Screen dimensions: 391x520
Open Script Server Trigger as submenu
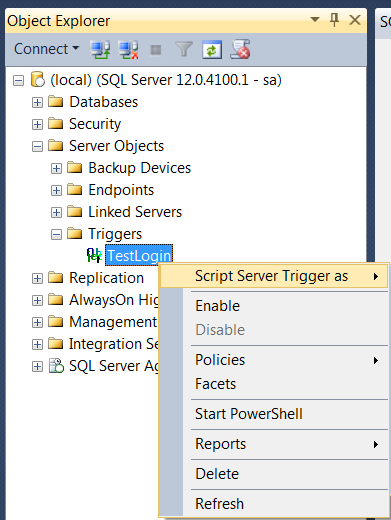coord(274,276)
